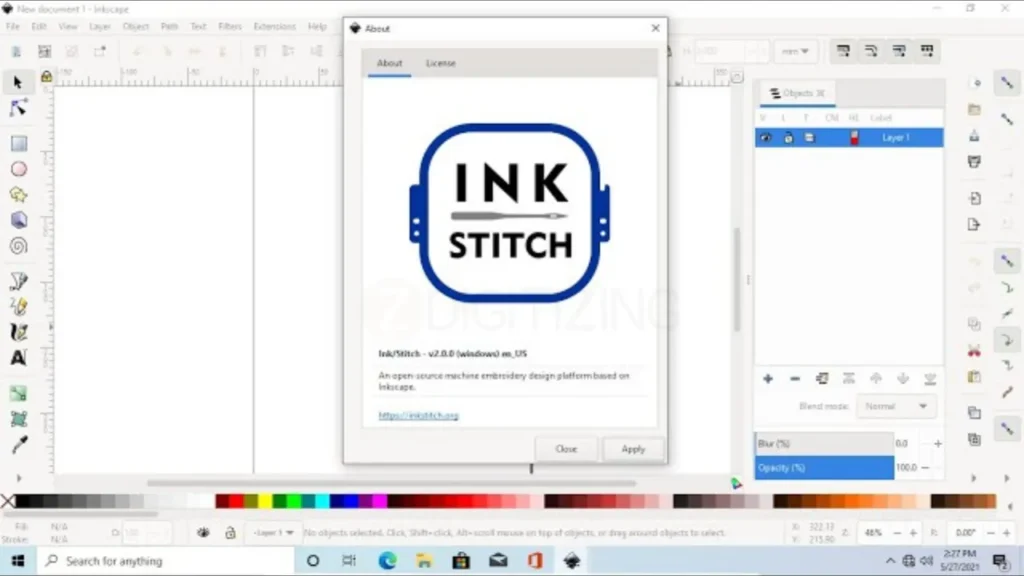
Task: Select the Node editor tool
Action: pos(18,109)
